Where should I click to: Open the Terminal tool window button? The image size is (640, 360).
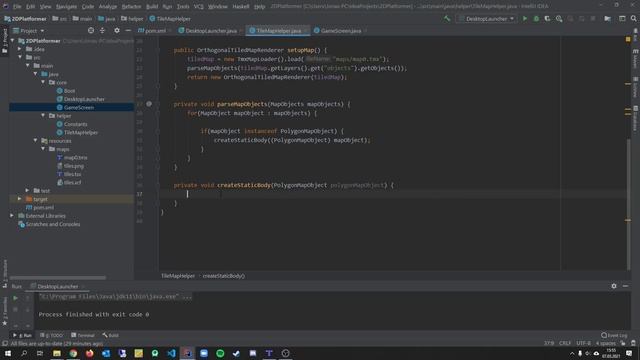(83, 335)
